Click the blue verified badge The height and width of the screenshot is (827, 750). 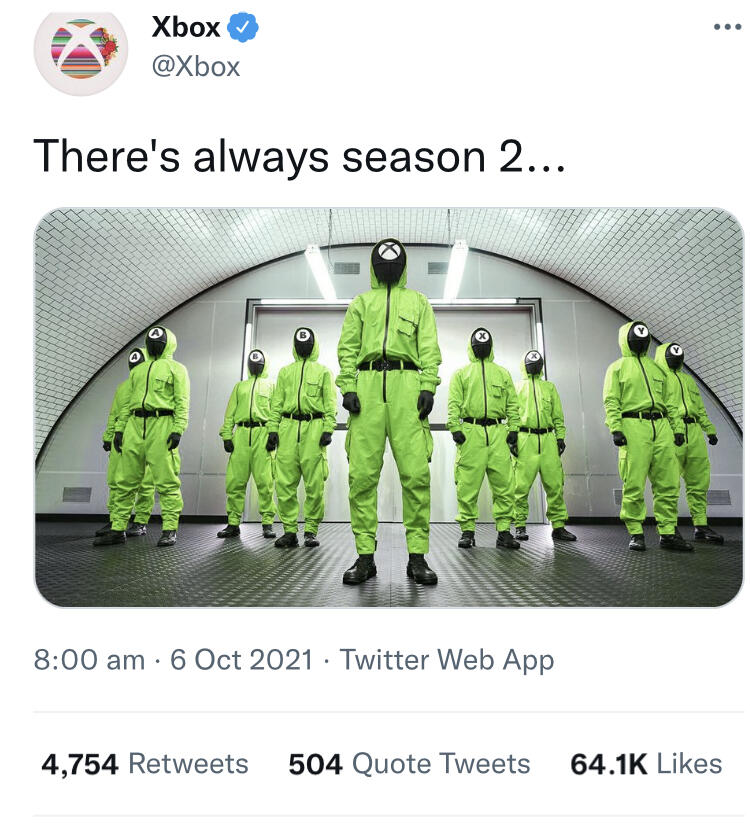click(243, 27)
